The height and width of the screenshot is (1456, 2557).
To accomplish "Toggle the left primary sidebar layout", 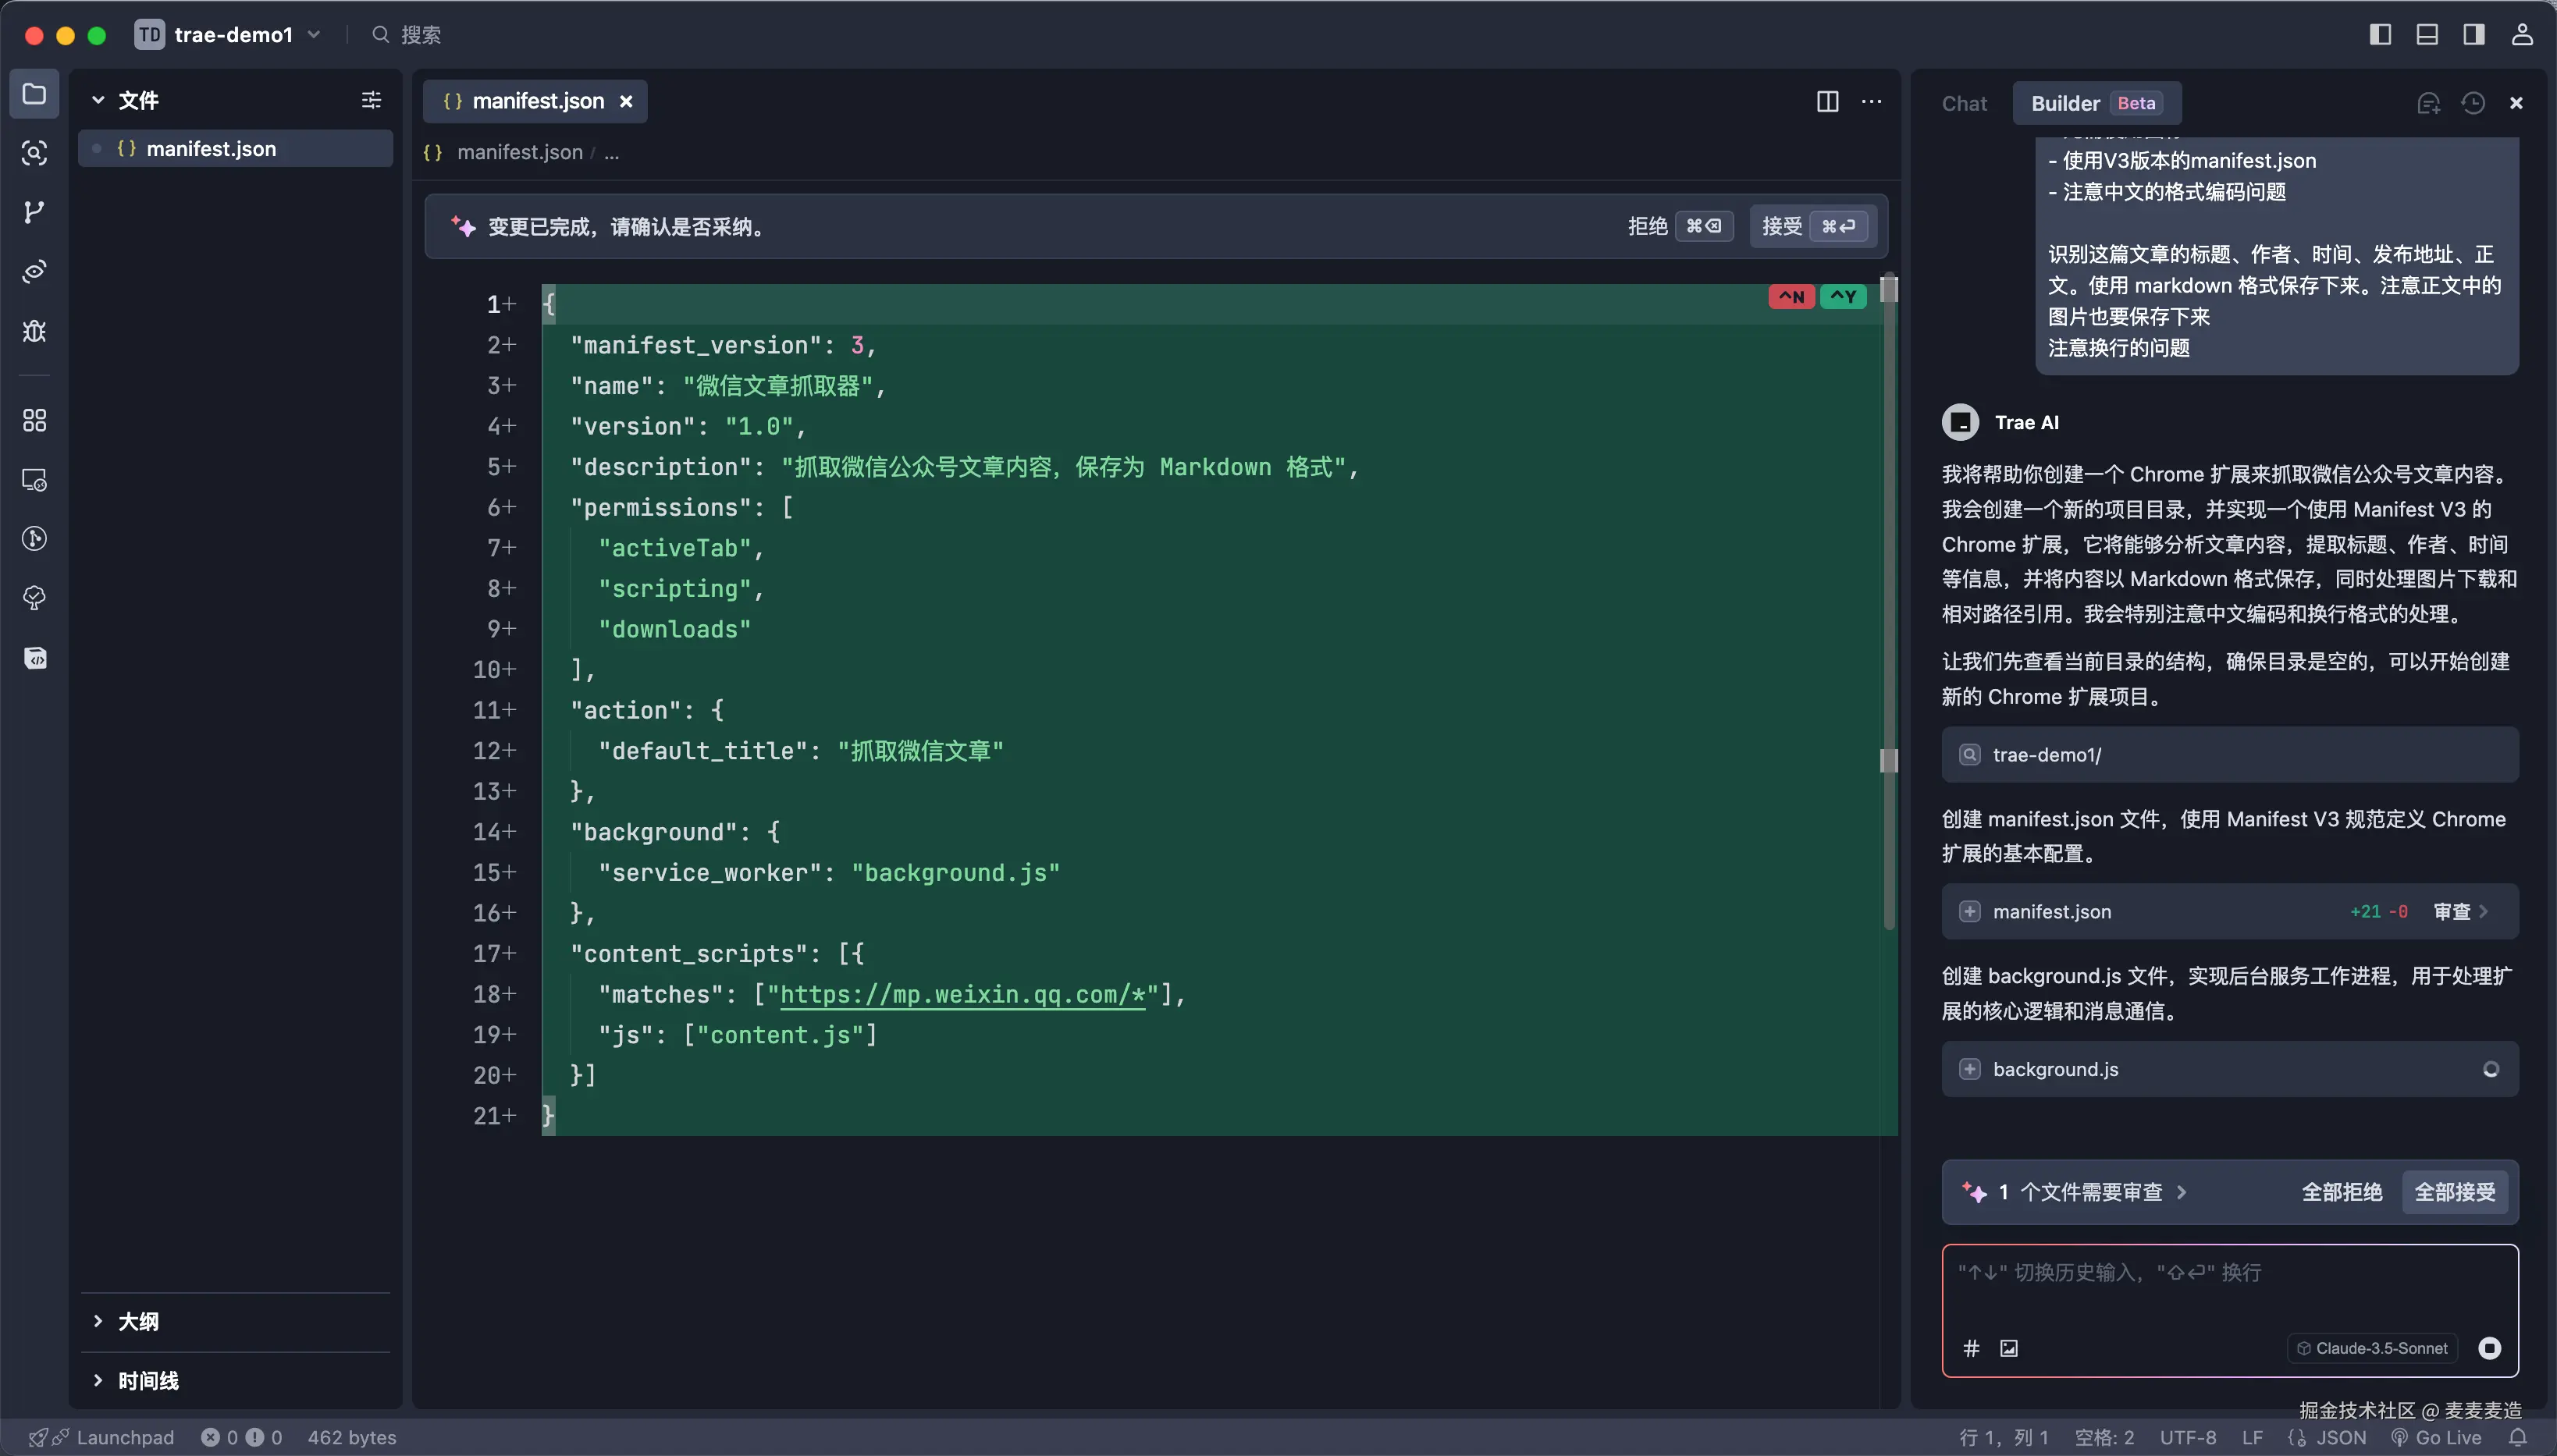I will pyautogui.click(x=2380, y=35).
